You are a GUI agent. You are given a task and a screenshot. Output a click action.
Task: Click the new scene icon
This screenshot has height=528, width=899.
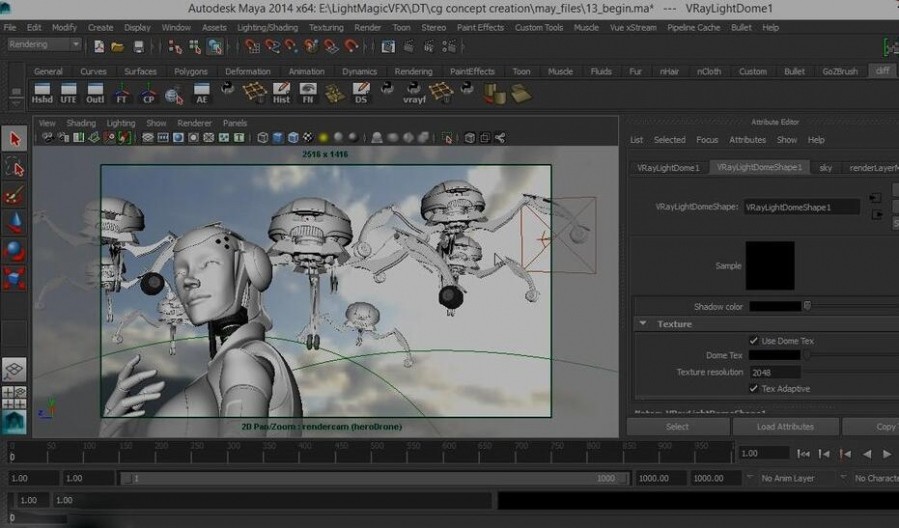tap(99, 46)
